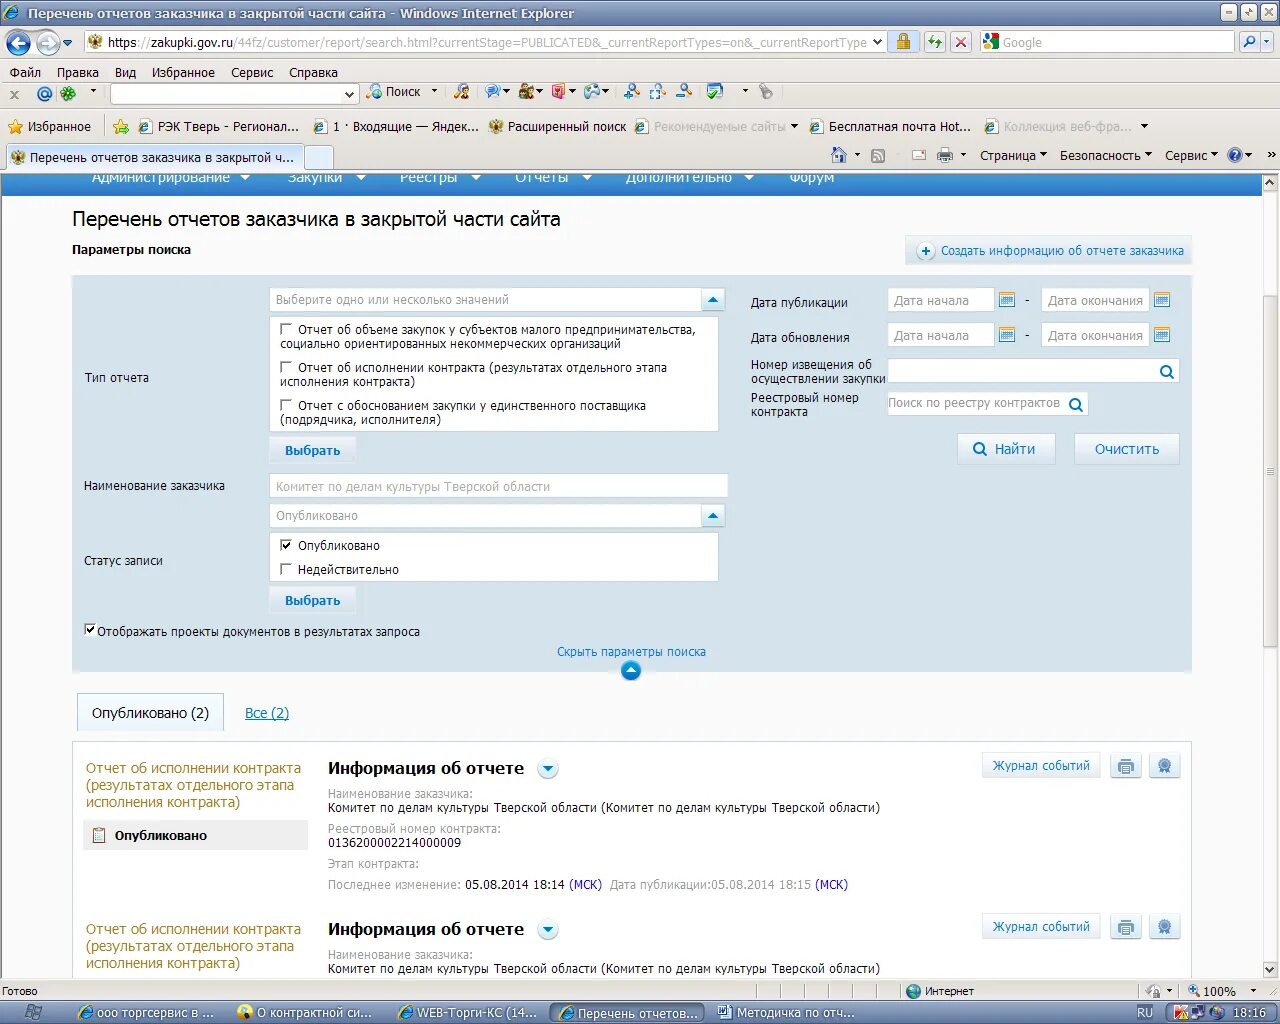The width and height of the screenshot is (1280, 1024).
Task: Click signature seal icon of first report
Action: click(x=1164, y=766)
